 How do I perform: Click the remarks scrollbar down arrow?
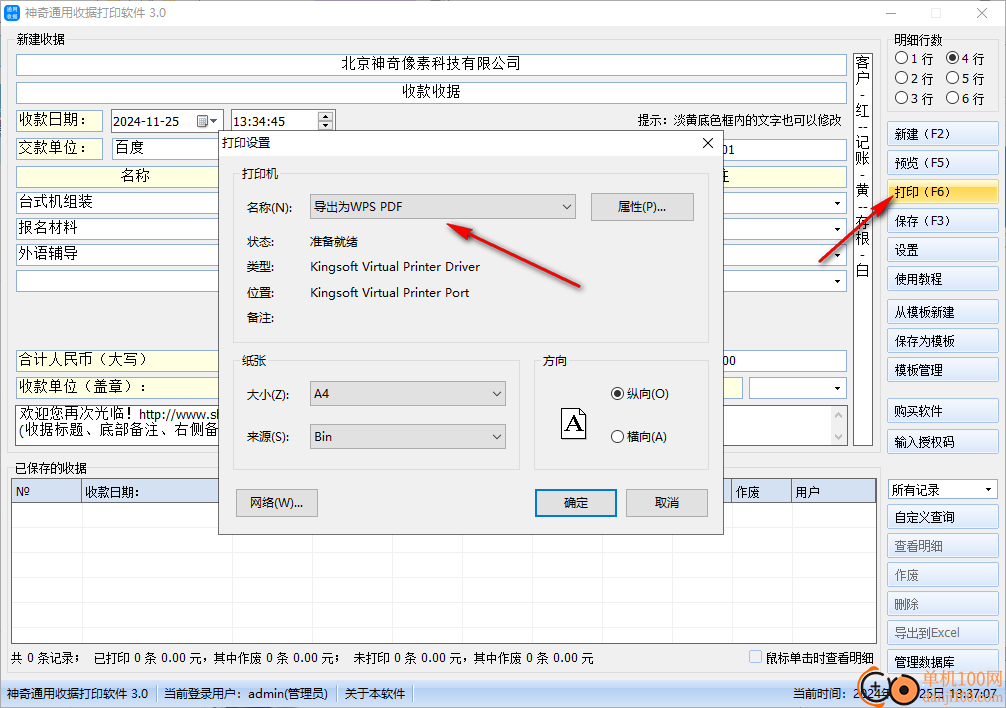(x=839, y=437)
